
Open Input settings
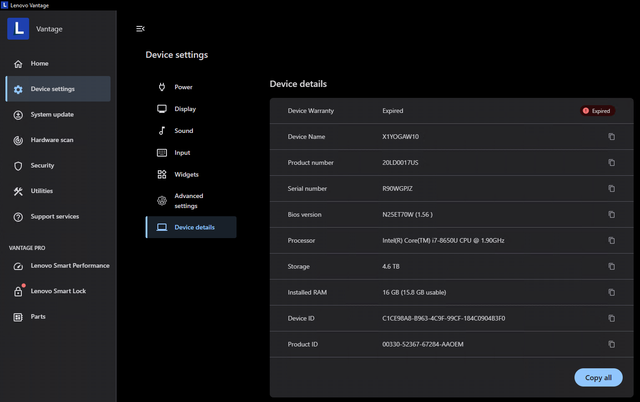(191, 153)
